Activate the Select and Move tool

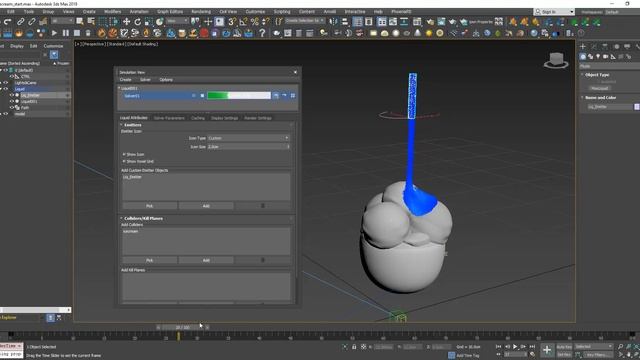(x=127, y=22)
